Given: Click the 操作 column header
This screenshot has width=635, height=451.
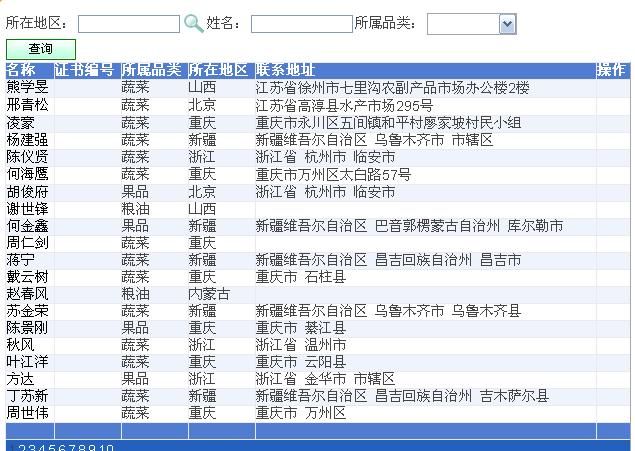Looking at the screenshot, I should [610, 70].
